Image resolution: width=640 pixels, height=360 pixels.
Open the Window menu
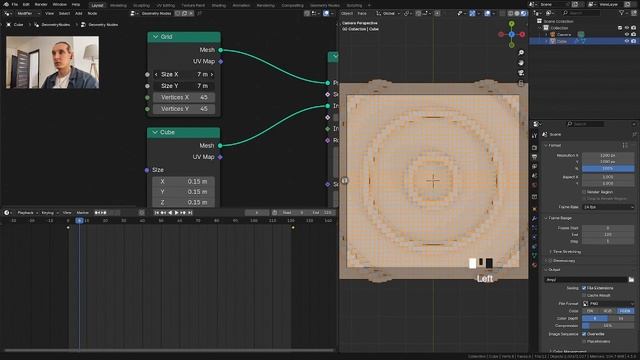[60, 4]
